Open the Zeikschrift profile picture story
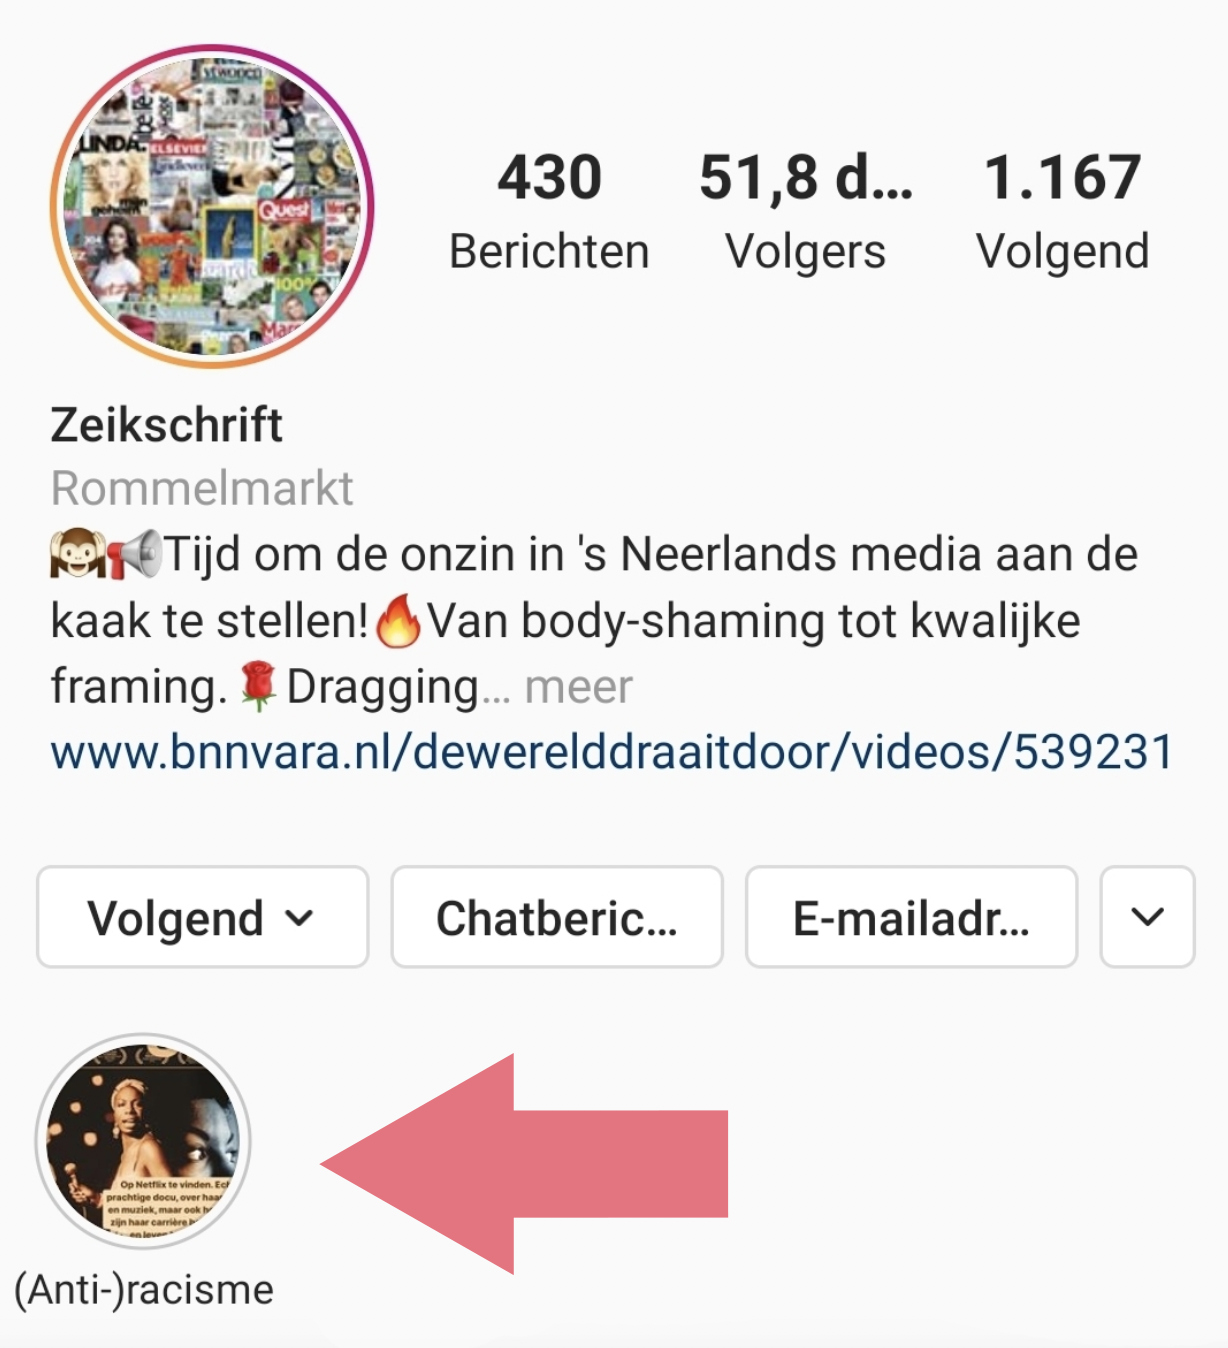Viewport: 1228px width, 1348px height. click(x=211, y=206)
